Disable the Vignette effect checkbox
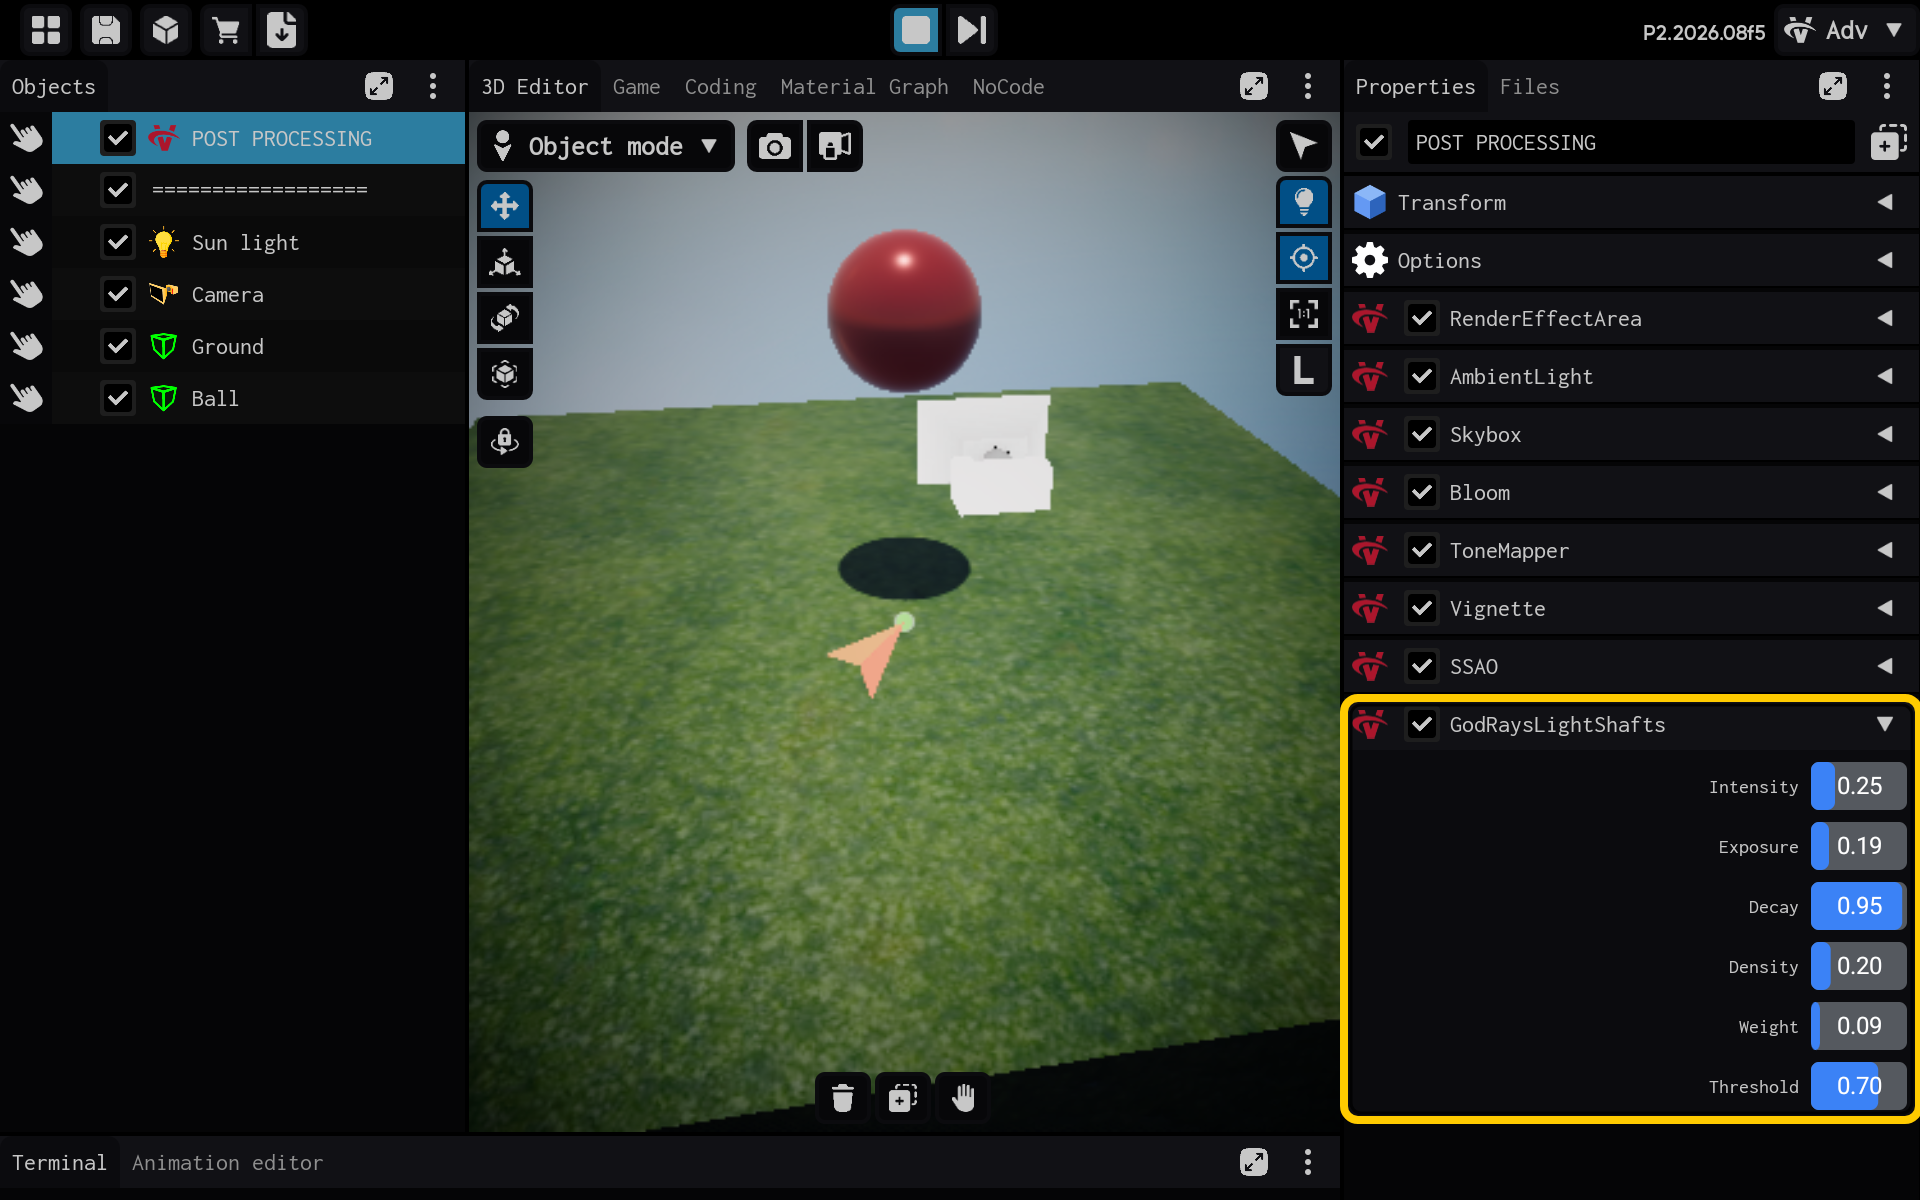The image size is (1920, 1200). [1422, 608]
